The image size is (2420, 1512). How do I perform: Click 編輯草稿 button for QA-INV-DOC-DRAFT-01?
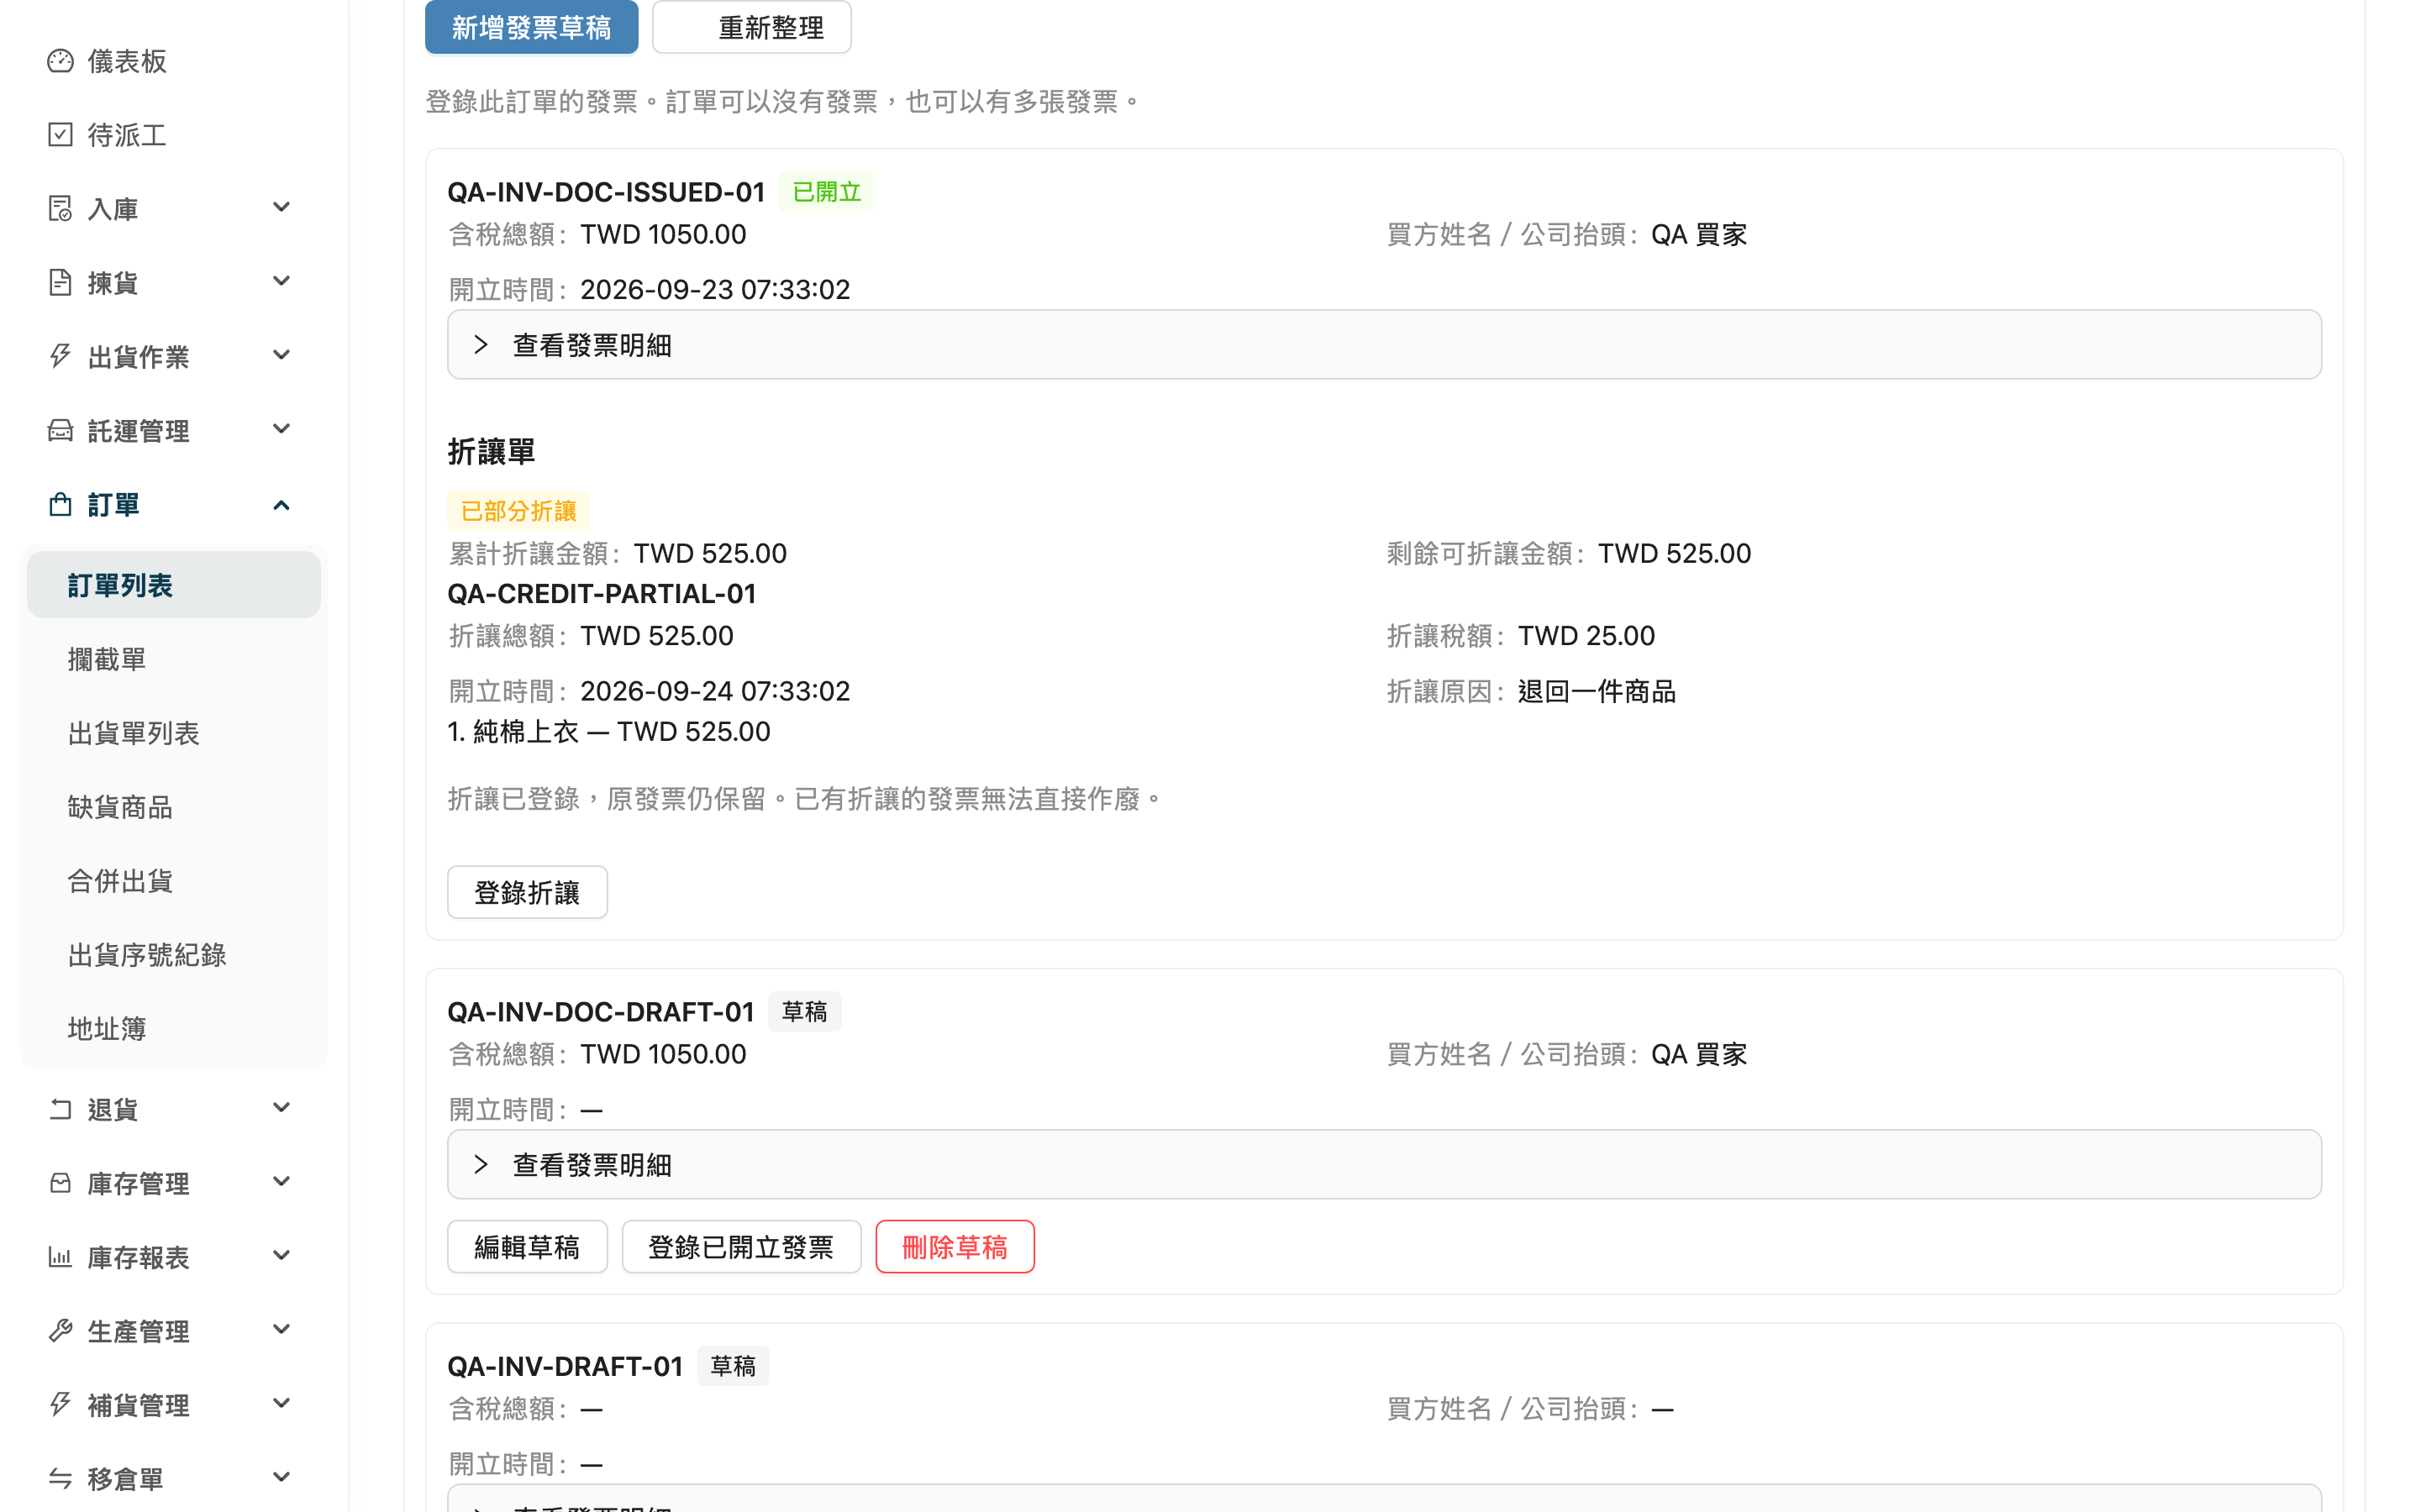click(527, 1247)
